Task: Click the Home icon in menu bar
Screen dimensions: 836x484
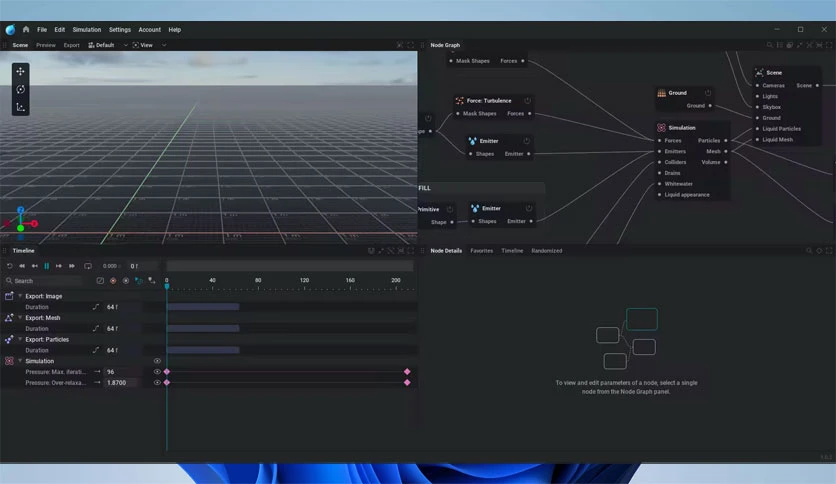Action: click(x=26, y=29)
